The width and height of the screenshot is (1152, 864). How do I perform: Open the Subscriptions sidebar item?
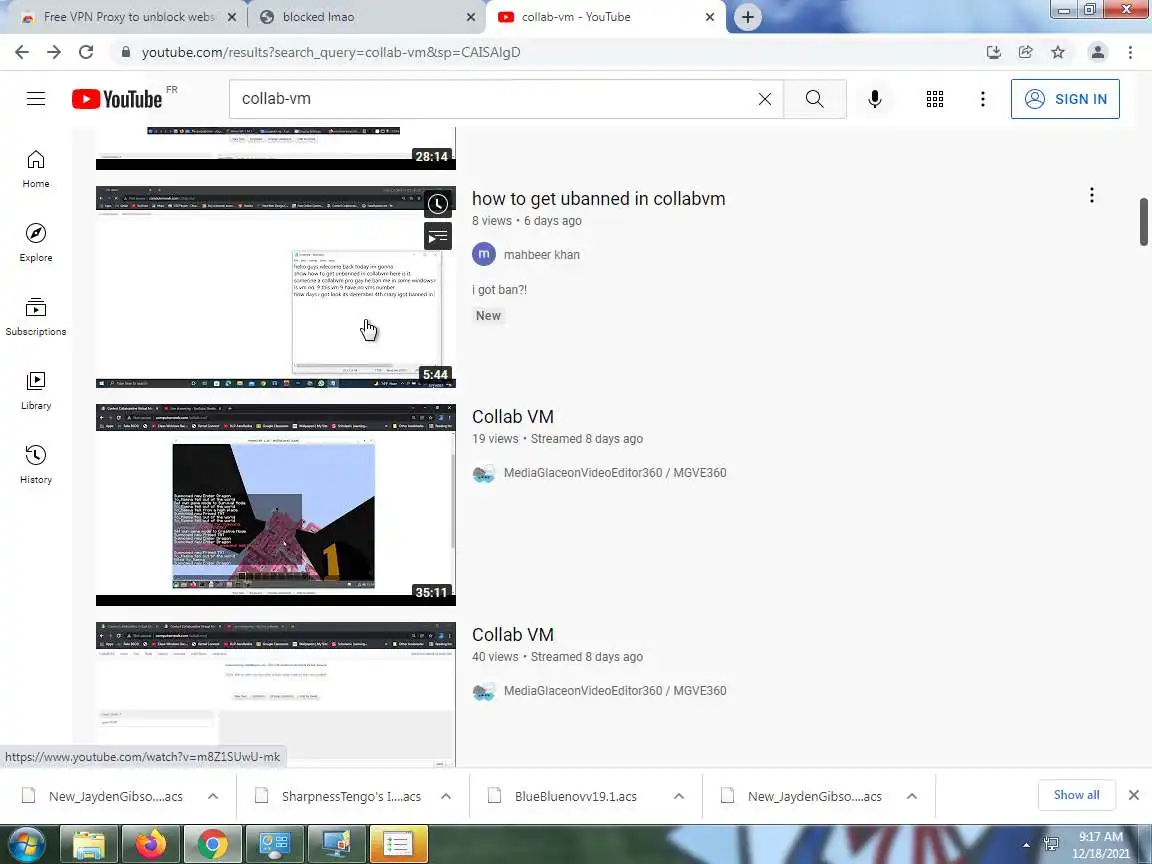tap(36, 317)
